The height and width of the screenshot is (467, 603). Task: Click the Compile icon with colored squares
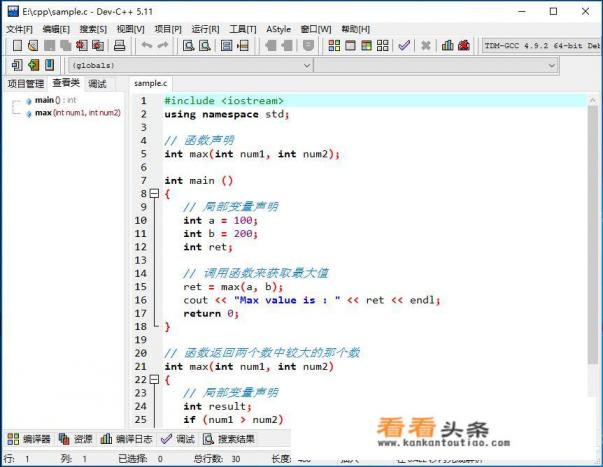[x=334, y=45]
